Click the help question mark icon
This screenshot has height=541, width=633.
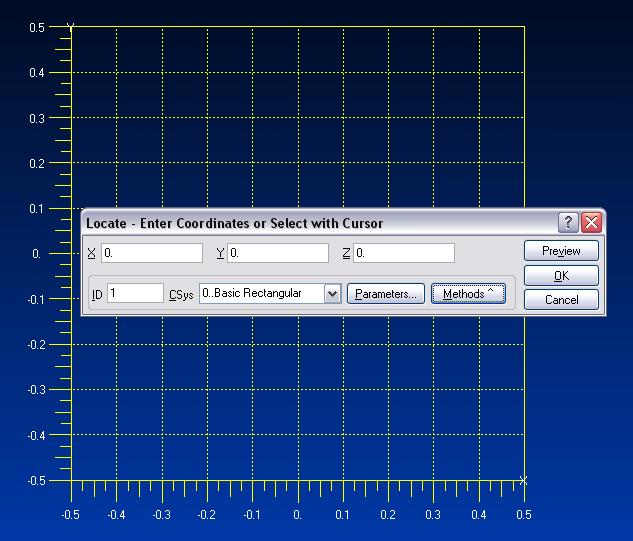point(568,222)
